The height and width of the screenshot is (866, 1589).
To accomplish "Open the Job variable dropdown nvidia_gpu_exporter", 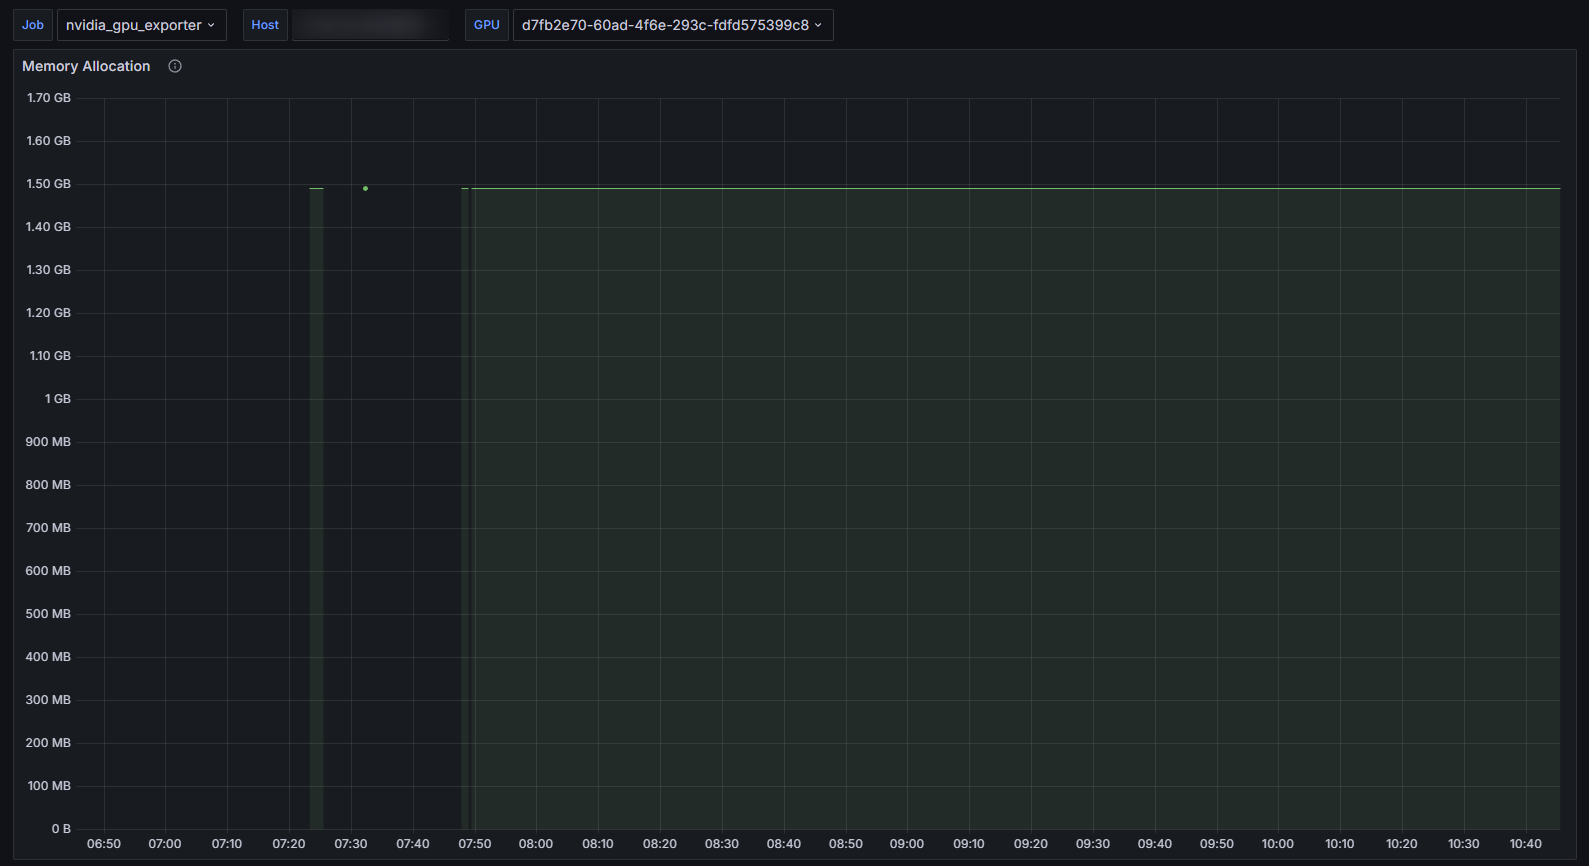I will pyautogui.click(x=142, y=25).
